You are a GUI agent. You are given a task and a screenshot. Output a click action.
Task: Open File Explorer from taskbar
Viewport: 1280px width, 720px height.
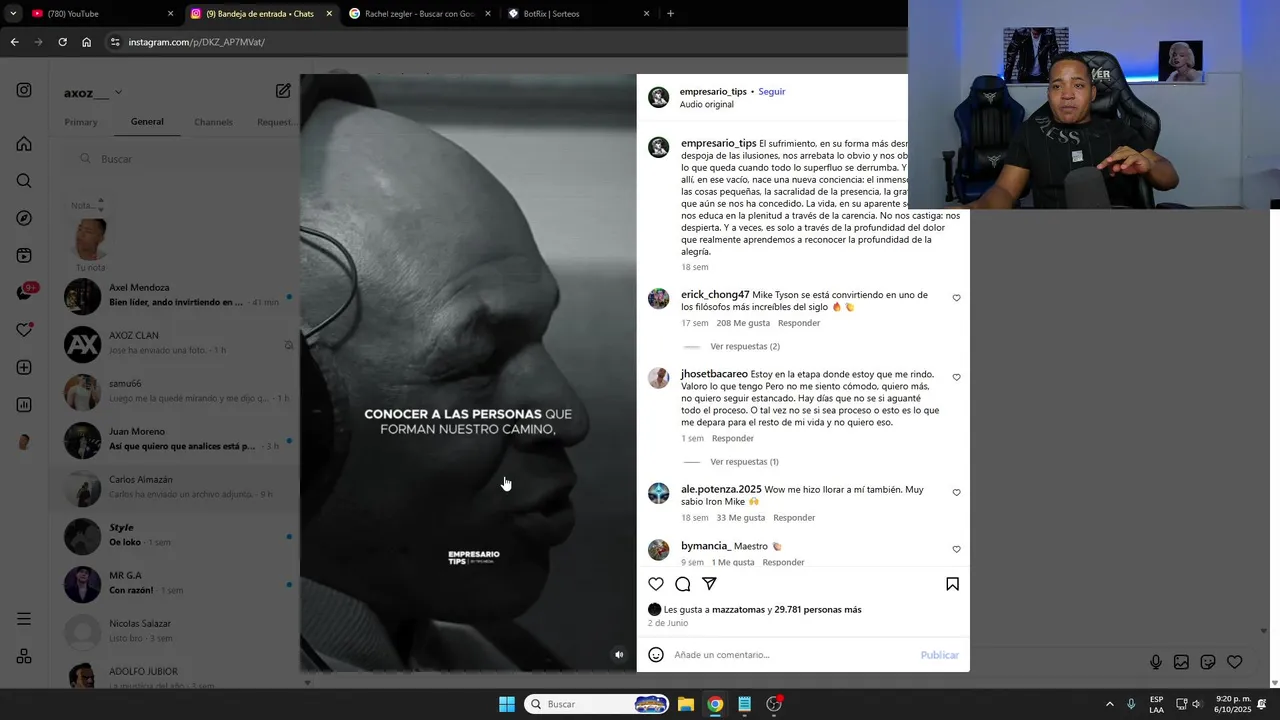pyautogui.click(x=686, y=704)
